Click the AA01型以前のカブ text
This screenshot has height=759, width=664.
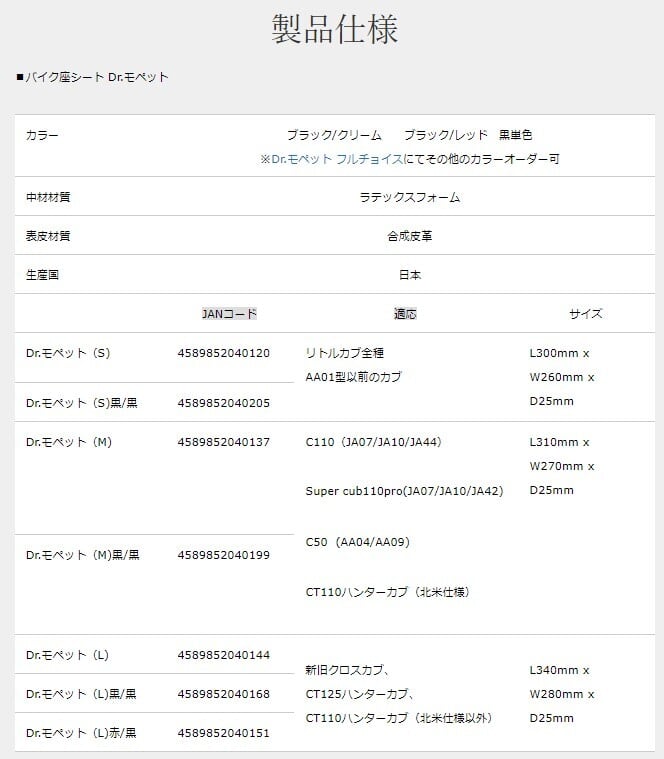(x=353, y=377)
